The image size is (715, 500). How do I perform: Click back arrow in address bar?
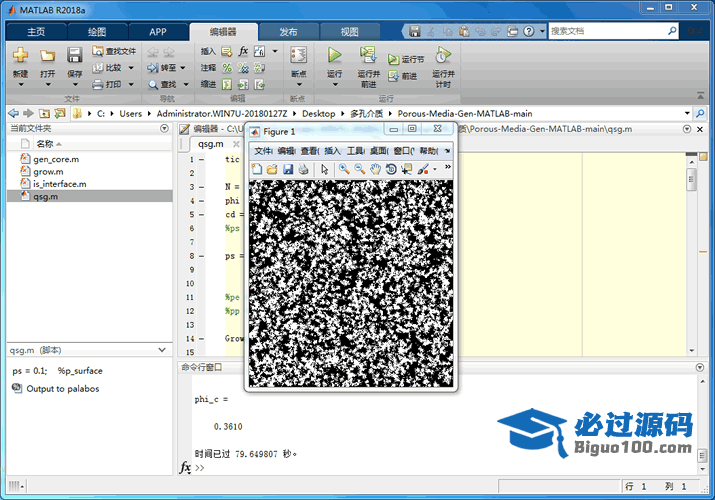click(x=14, y=113)
